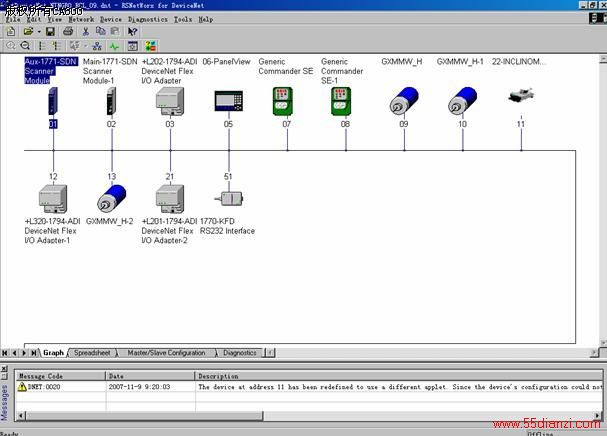Click the Copy toolbar icon
607x436 pixels.
pyautogui.click(x=100, y=31)
